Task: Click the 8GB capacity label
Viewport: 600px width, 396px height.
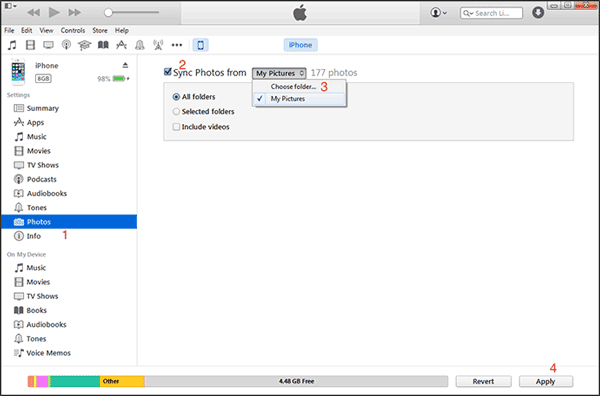Action: click(43, 78)
